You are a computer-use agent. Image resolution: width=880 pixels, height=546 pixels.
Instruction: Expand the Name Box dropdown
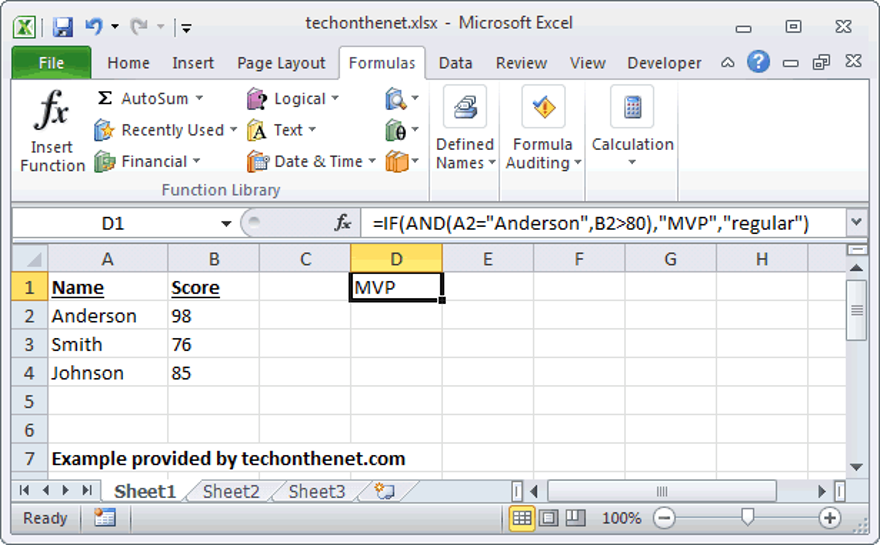(x=225, y=223)
